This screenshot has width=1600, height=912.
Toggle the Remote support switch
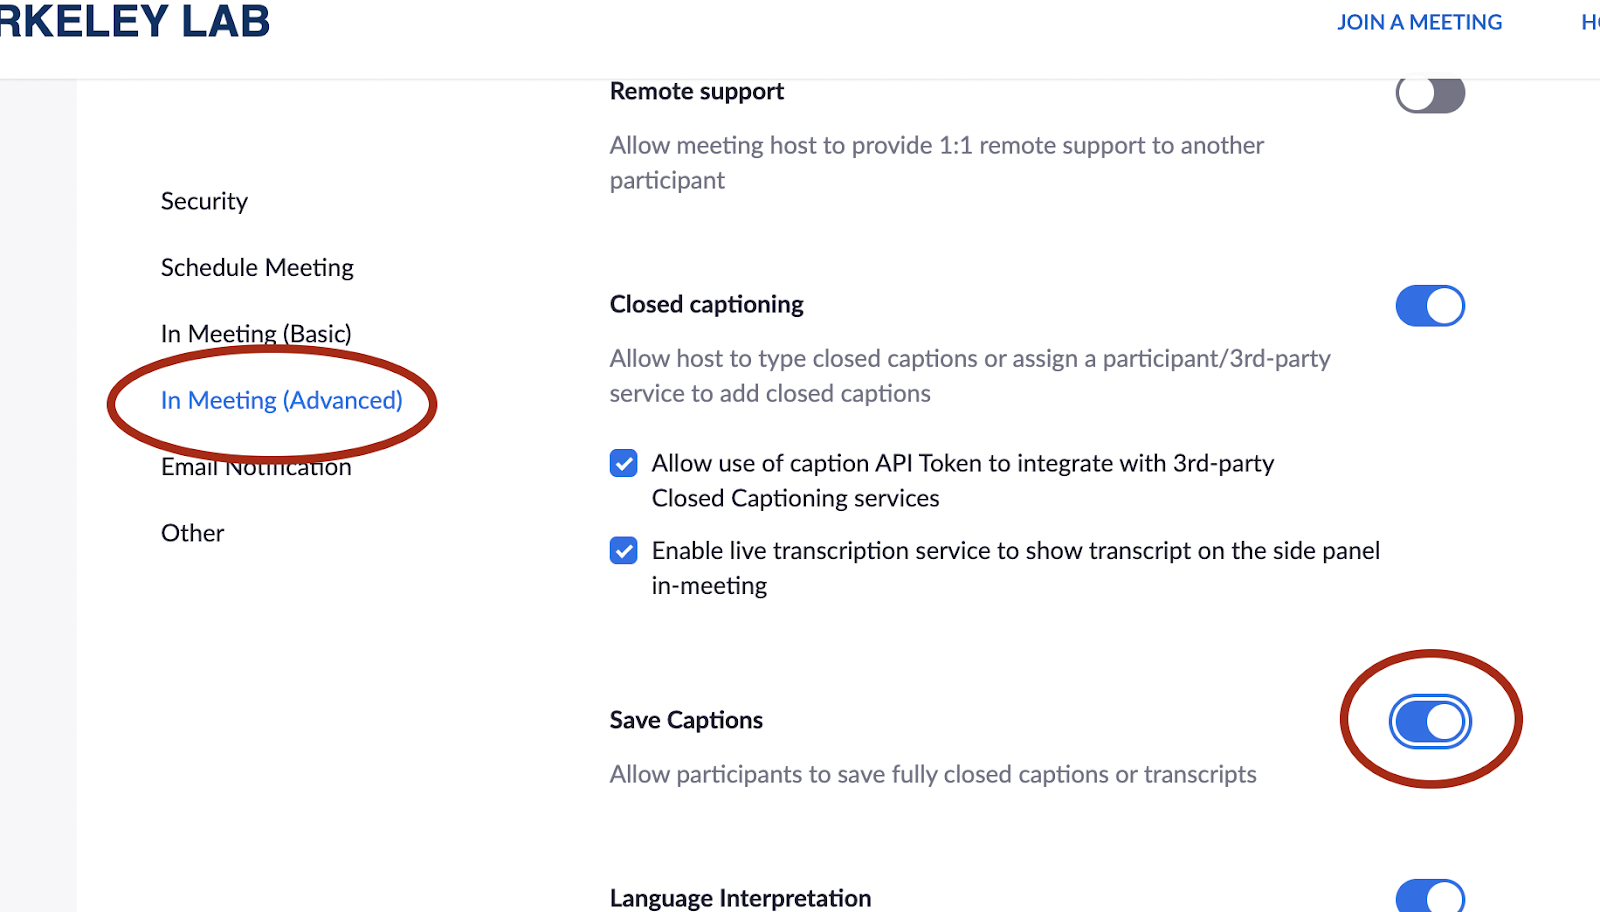click(x=1430, y=94)
